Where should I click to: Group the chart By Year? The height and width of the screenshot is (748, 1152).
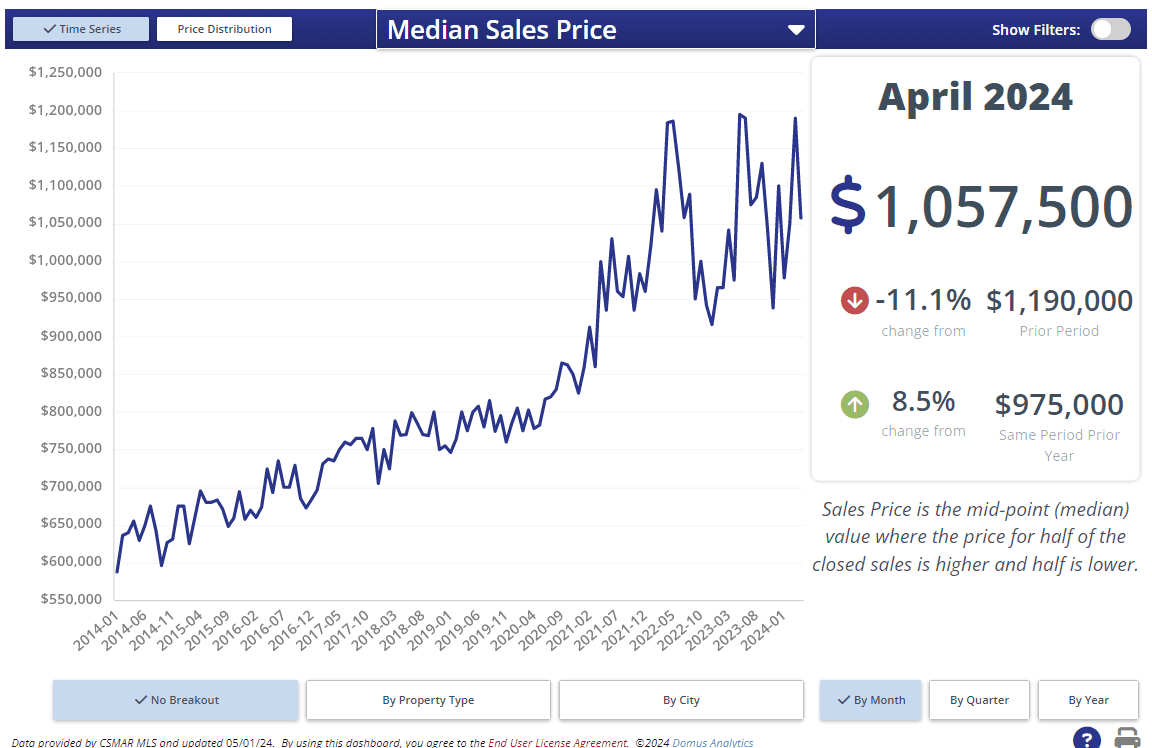[1088, 700]
